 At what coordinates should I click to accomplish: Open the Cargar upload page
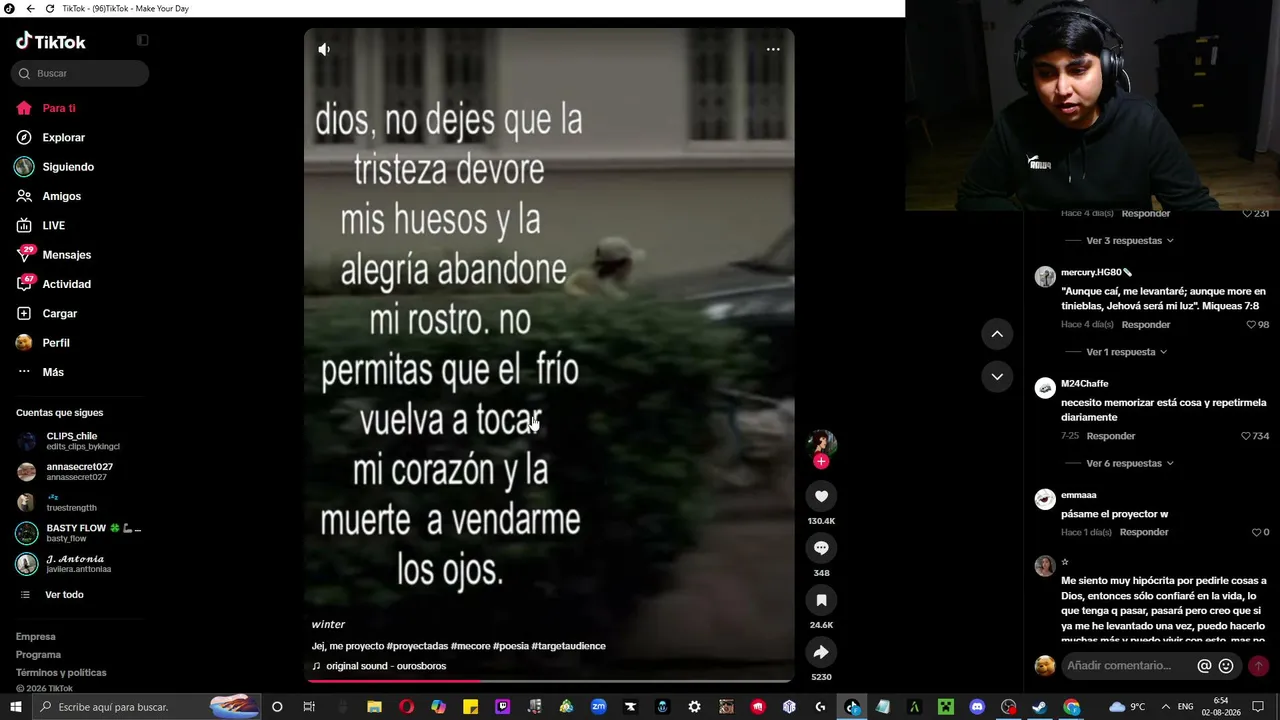(x=46, y=314)
